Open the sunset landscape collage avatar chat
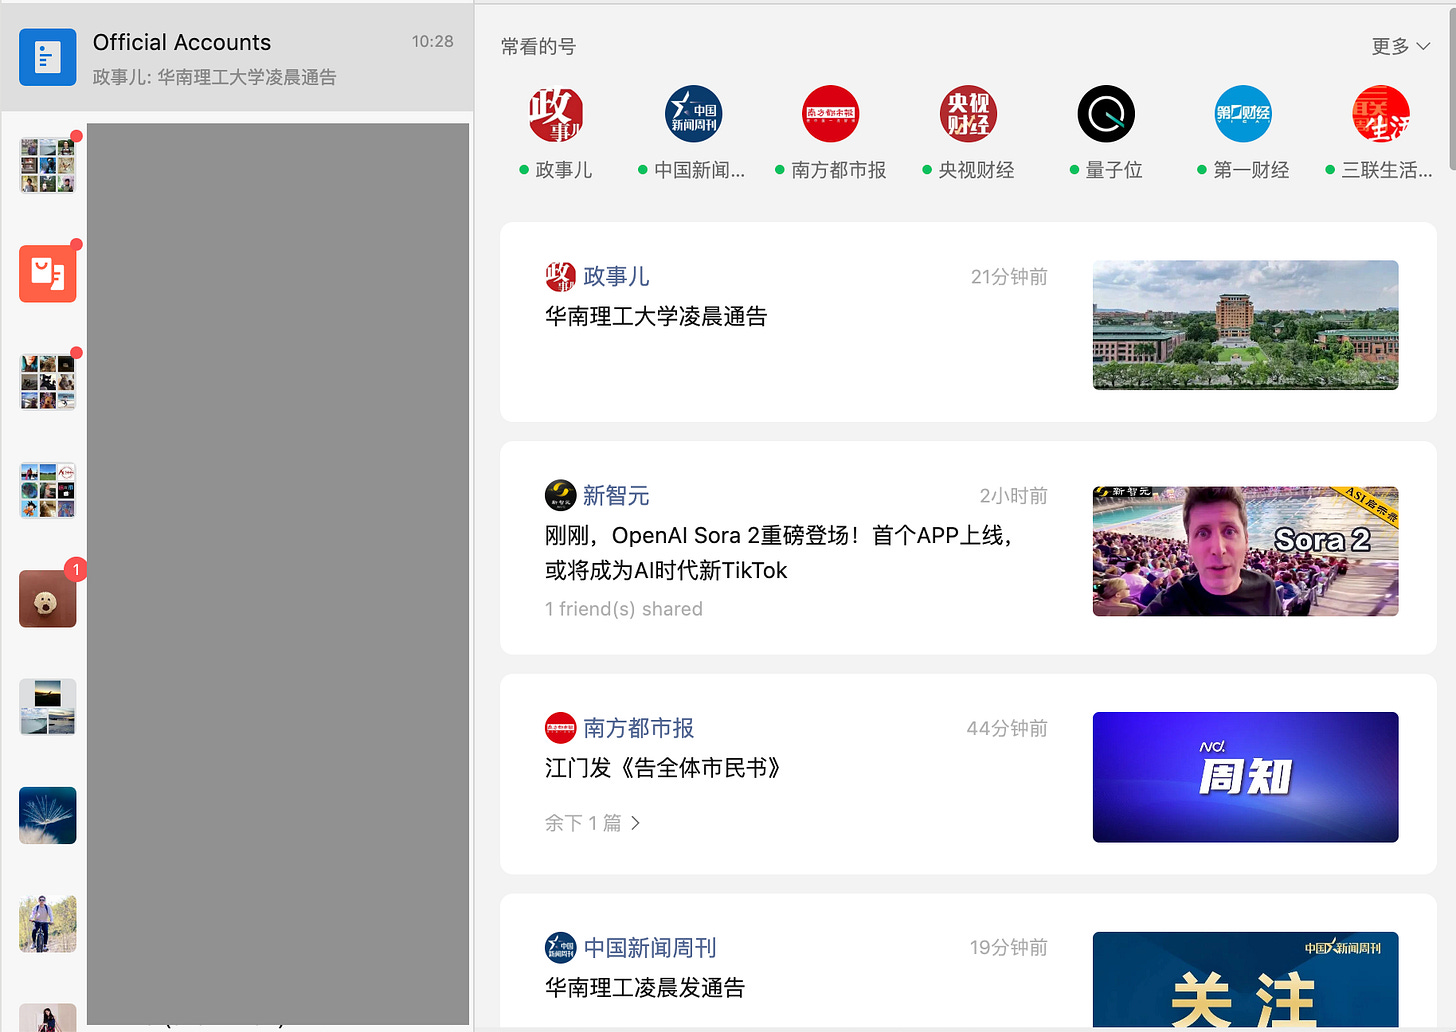The height and width of the screenshot is (1032, 1456). click(48, 707)
